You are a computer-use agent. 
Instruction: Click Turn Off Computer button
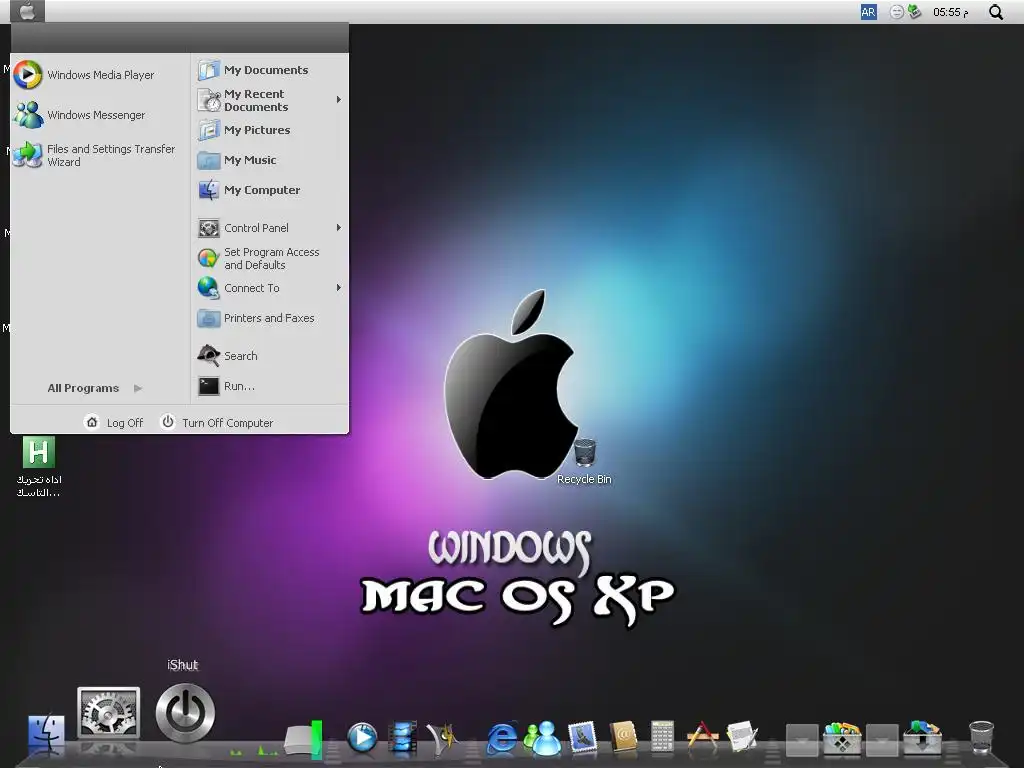pos(217,423)
